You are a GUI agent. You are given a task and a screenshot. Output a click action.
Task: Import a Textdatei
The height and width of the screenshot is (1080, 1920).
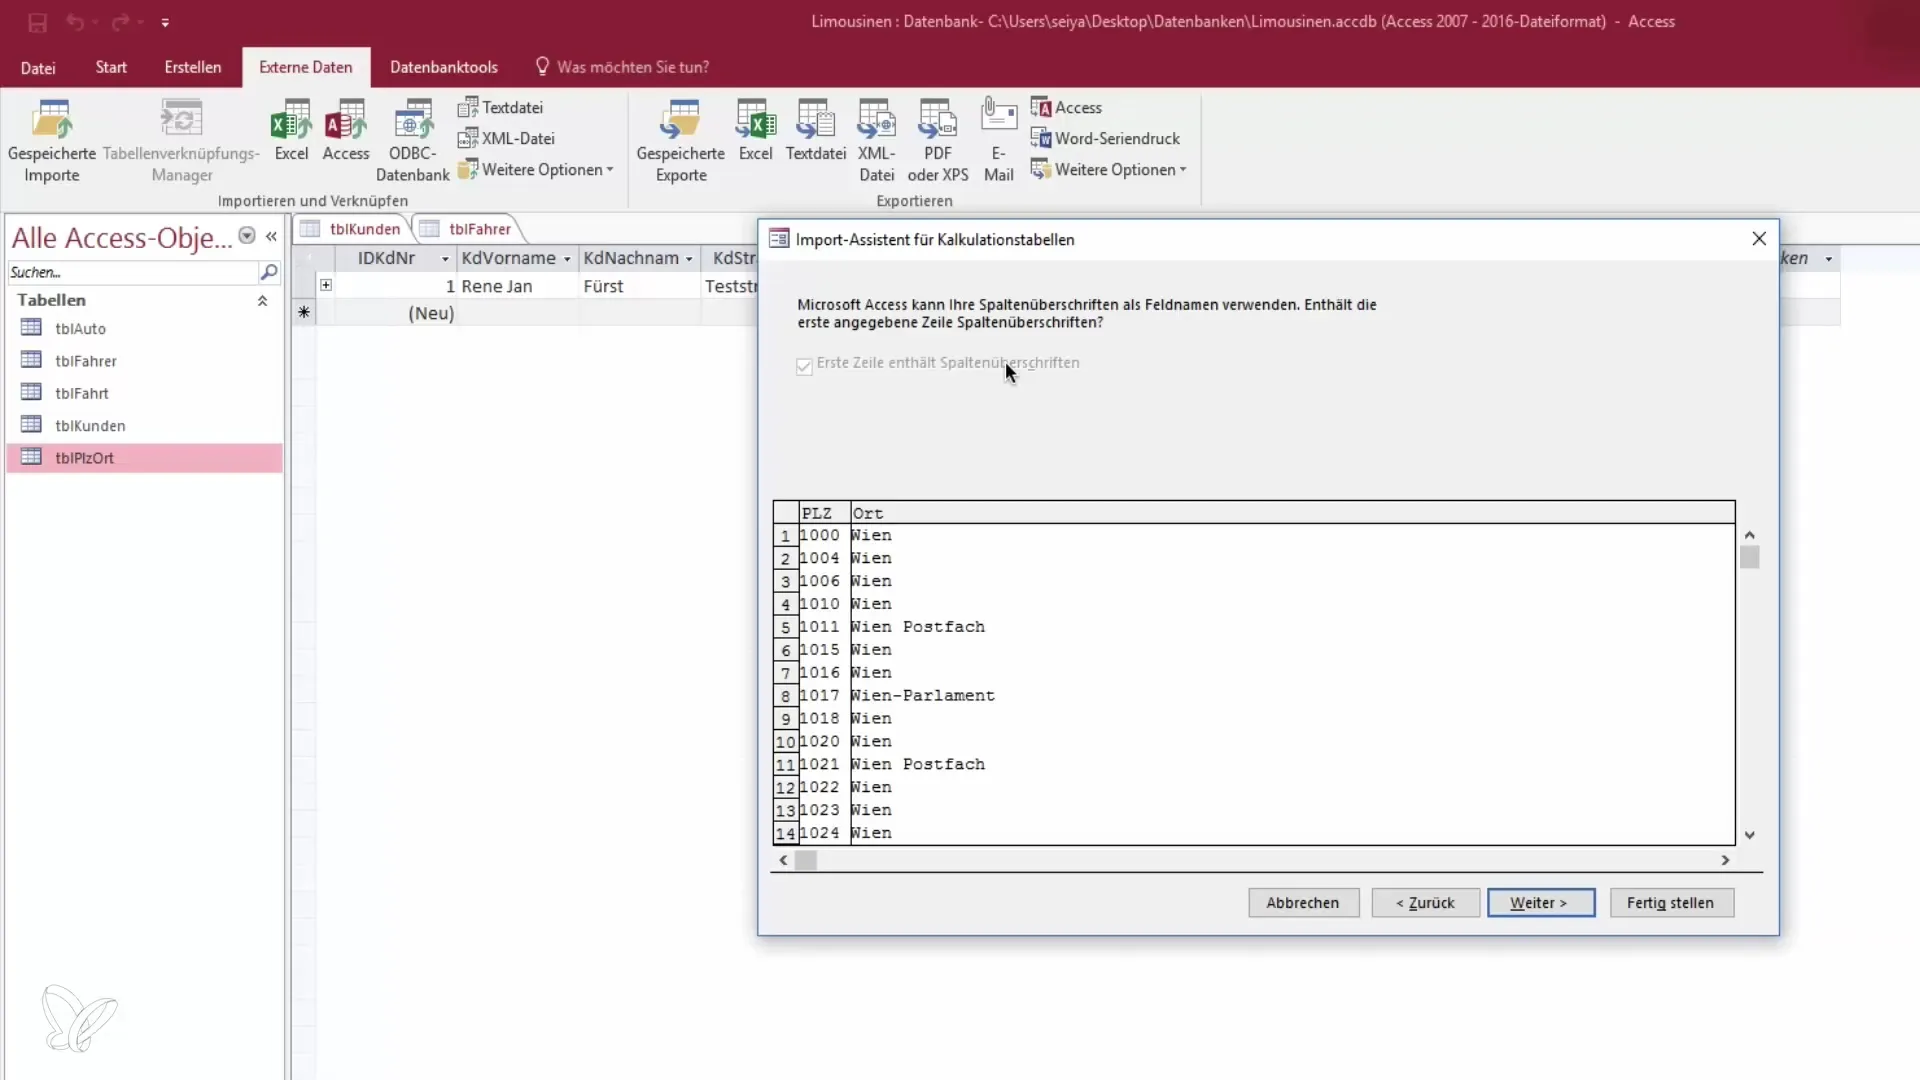click(x=500, y=107)
